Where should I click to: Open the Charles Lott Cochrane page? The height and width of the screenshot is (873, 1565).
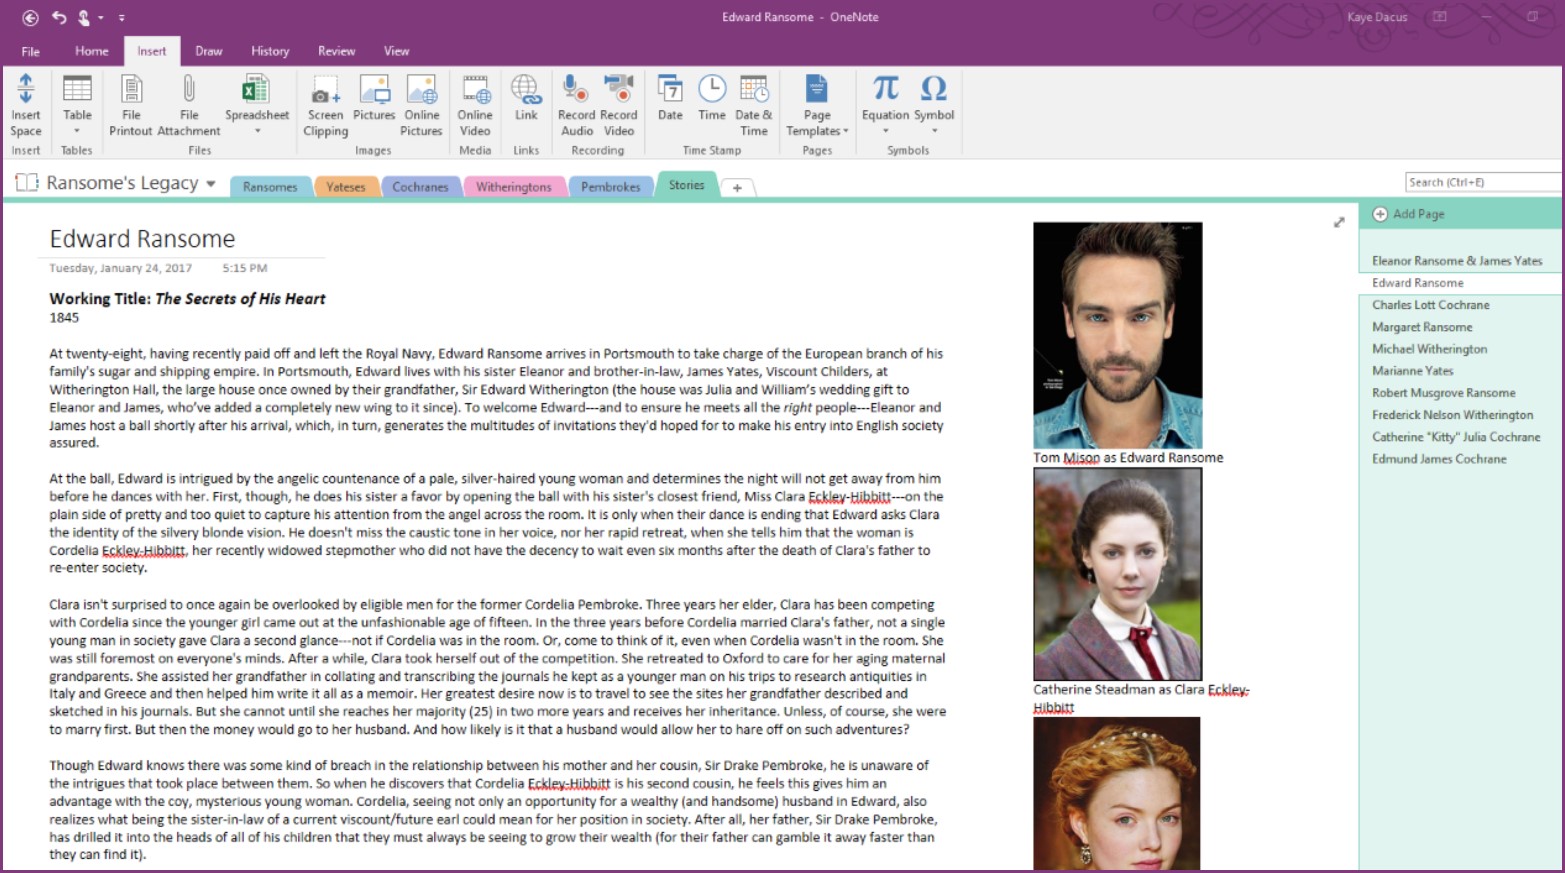tap(1430, 305)
